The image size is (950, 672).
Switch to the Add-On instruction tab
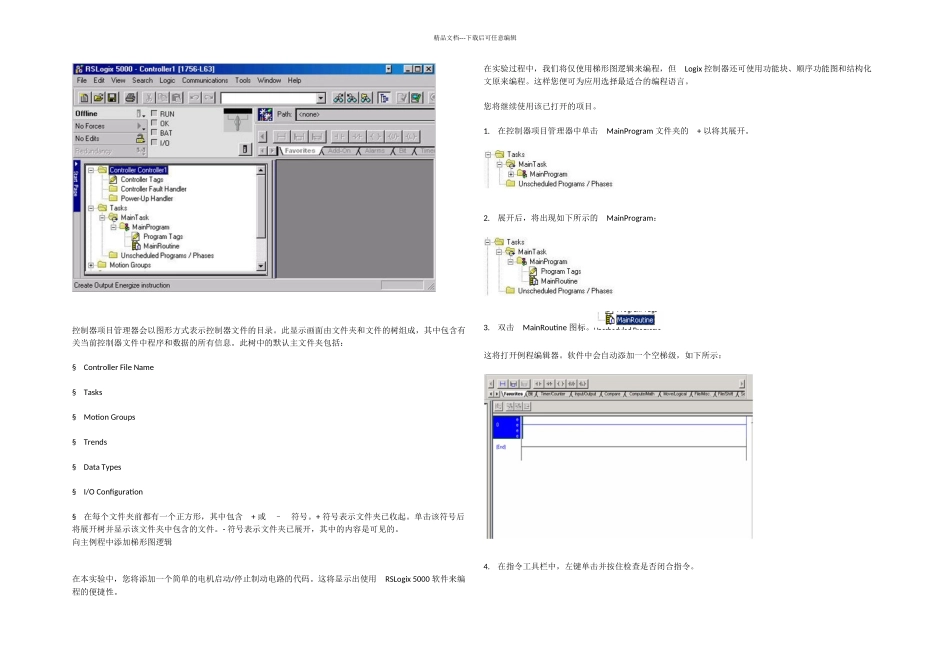[339, 150]
